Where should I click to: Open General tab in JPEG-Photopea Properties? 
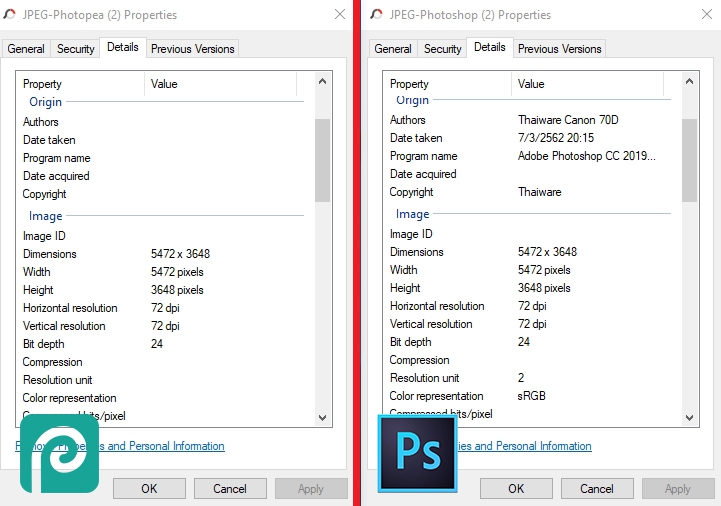[x=26, y=49]
